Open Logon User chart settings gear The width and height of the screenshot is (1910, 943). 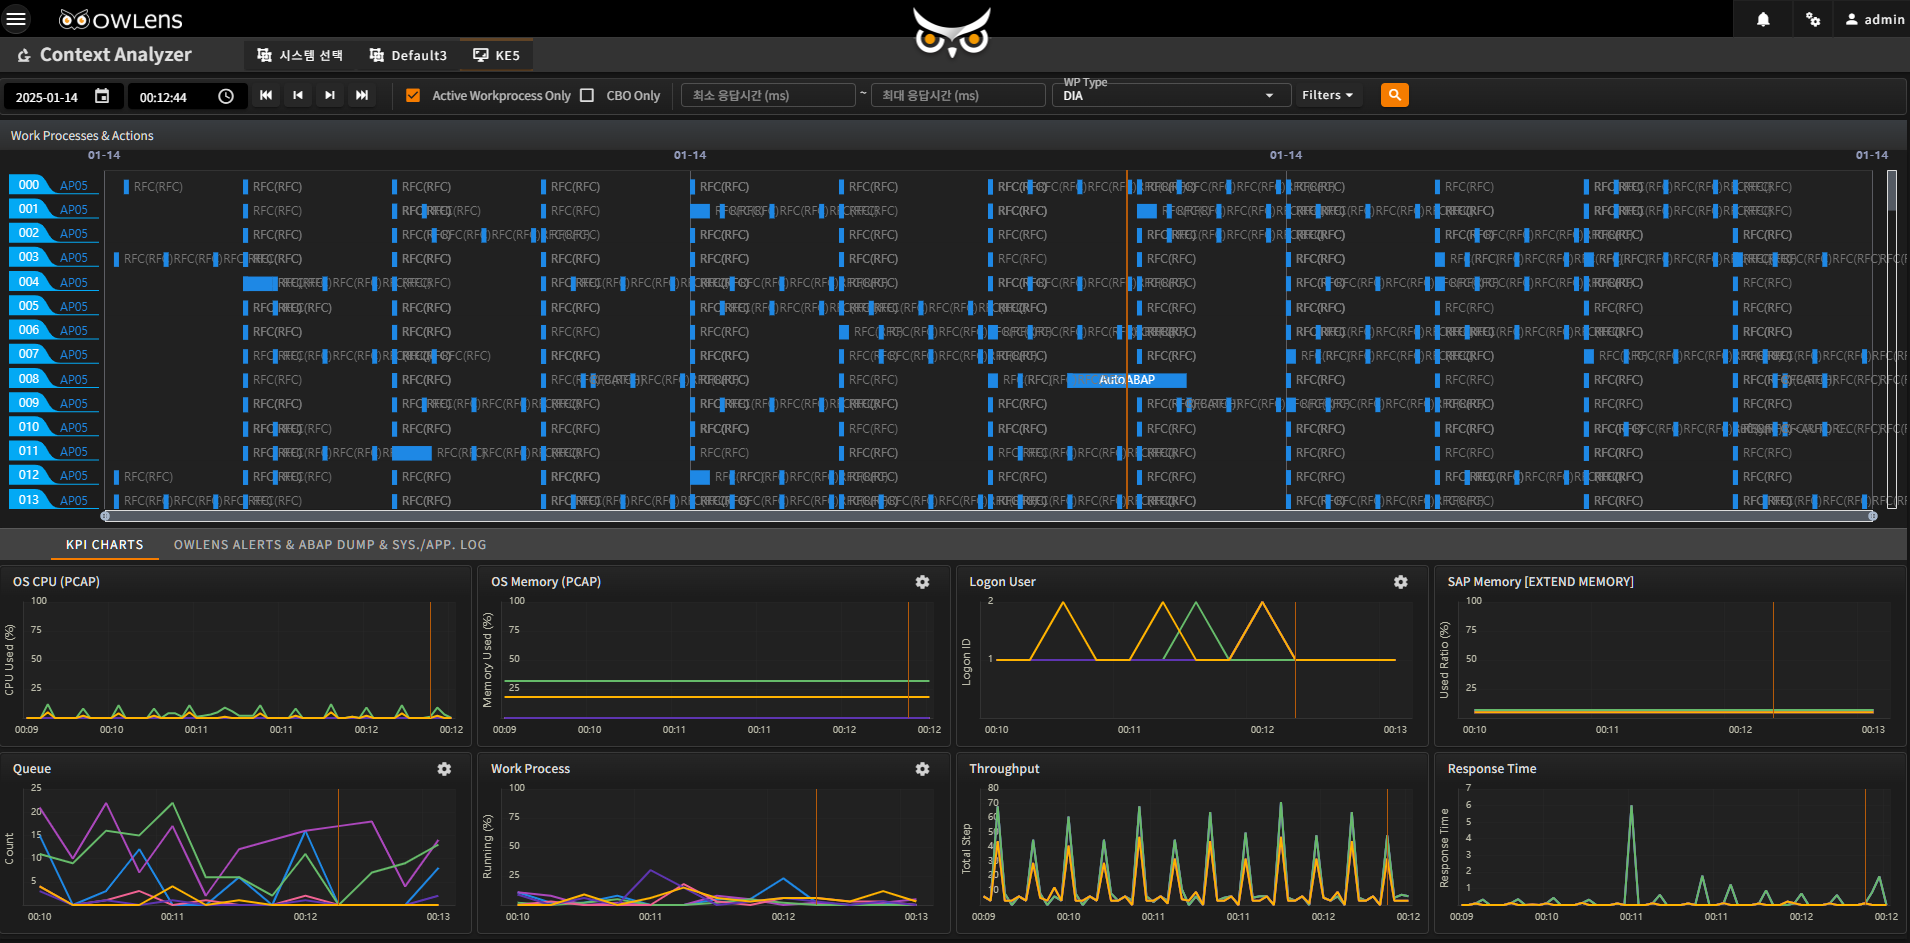click(x=1400, y=582)
